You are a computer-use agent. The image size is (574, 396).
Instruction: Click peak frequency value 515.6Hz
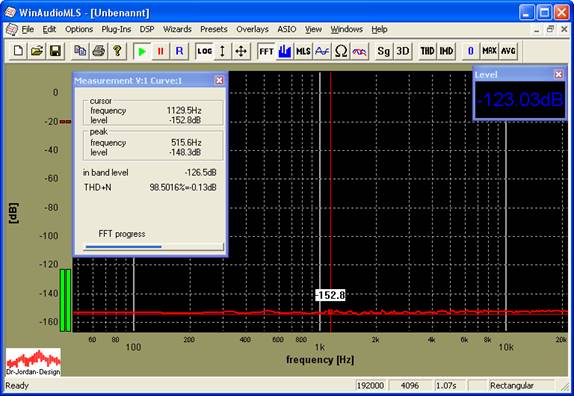[186, 142]
